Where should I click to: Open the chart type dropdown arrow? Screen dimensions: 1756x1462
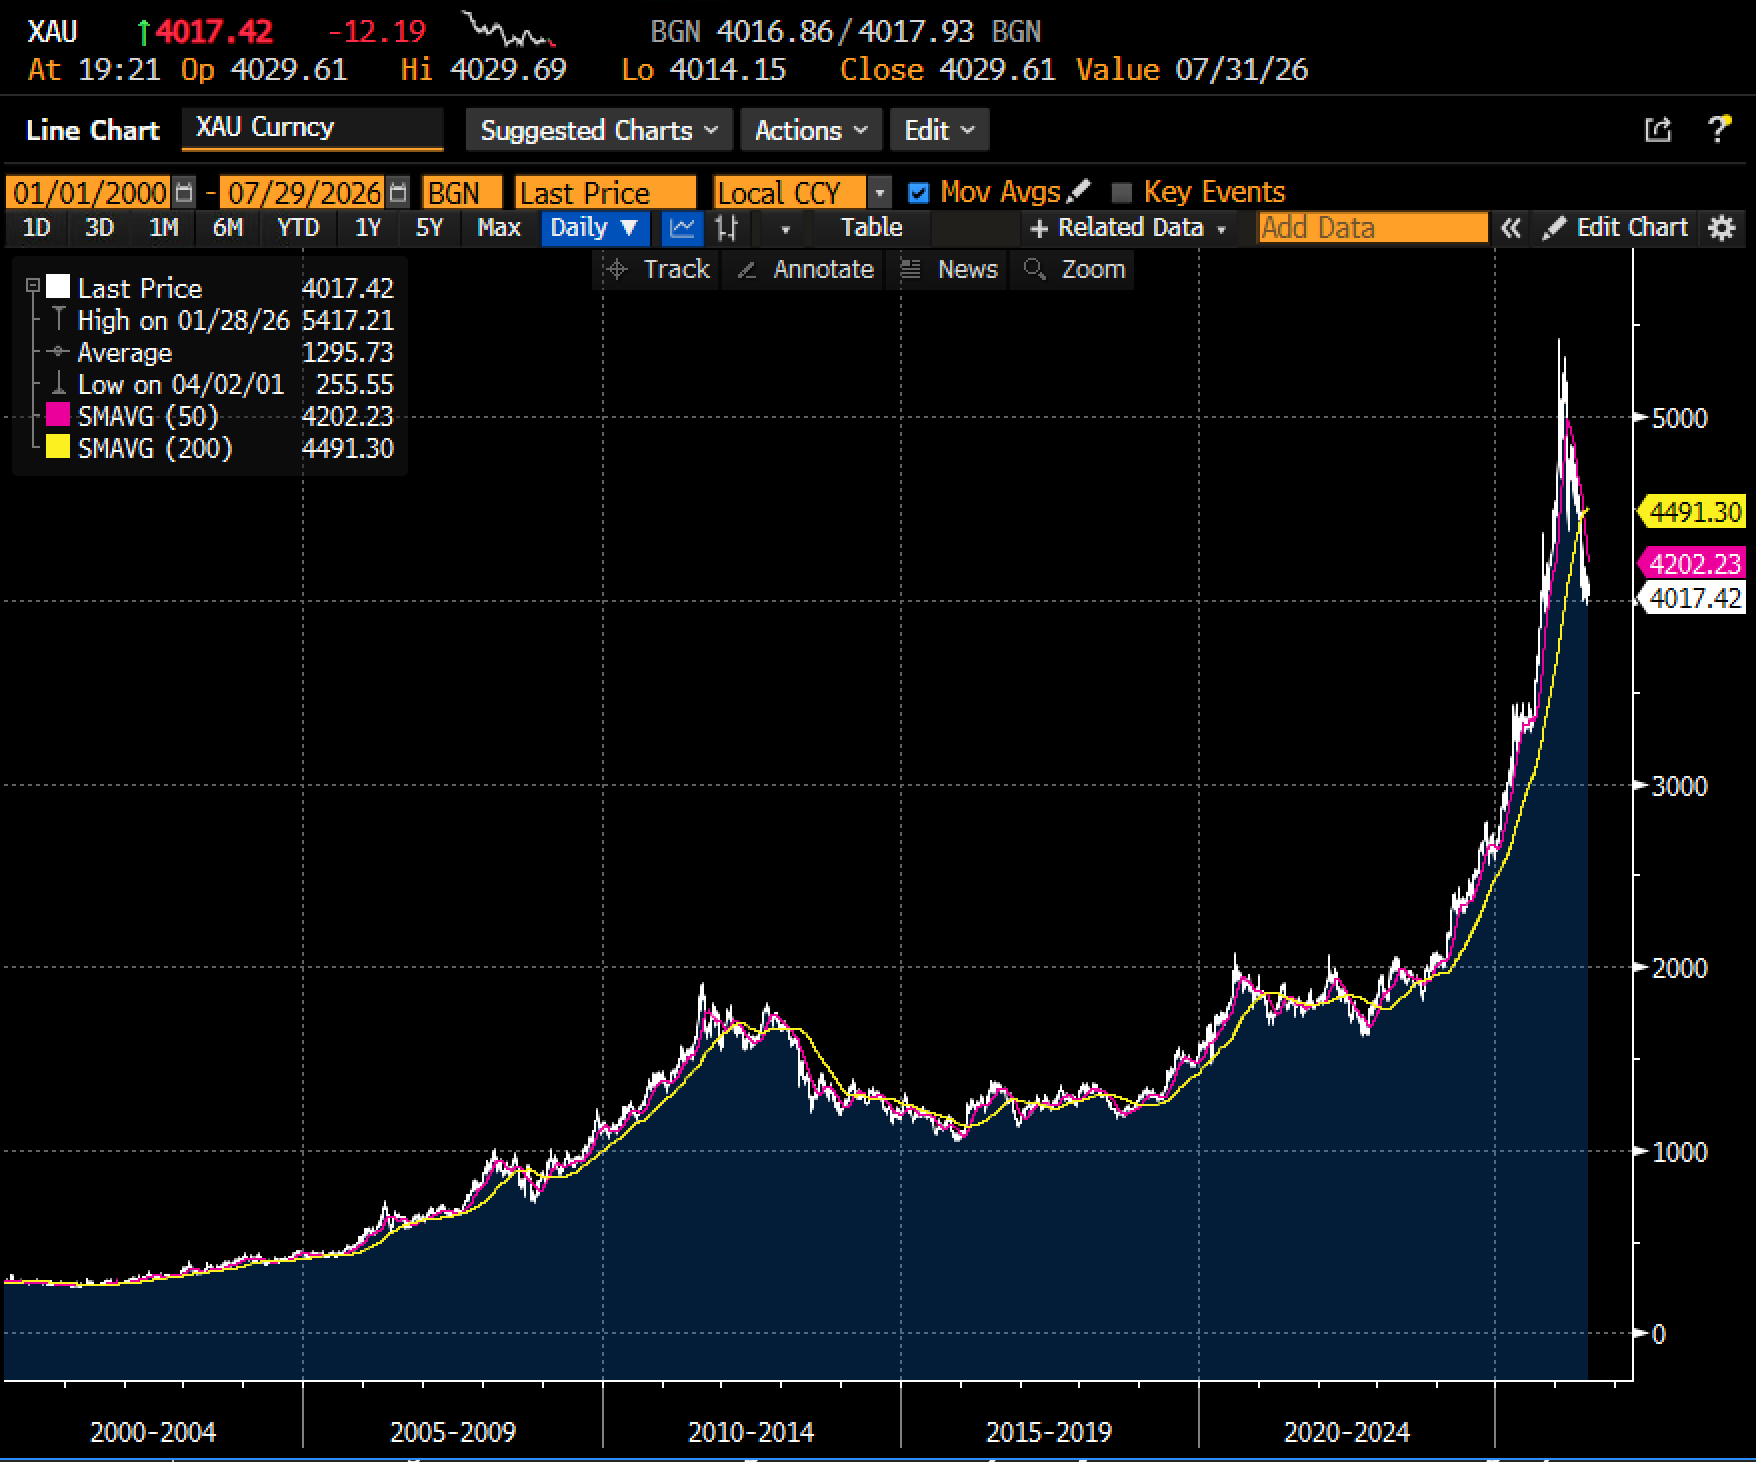click(785, 229)
